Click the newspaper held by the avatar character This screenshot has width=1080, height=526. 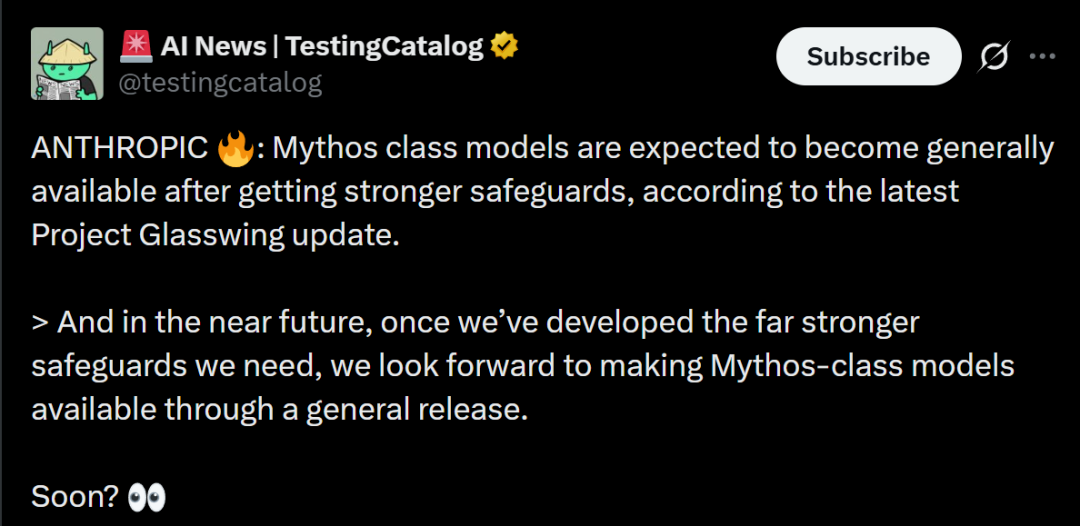point(56,86)
